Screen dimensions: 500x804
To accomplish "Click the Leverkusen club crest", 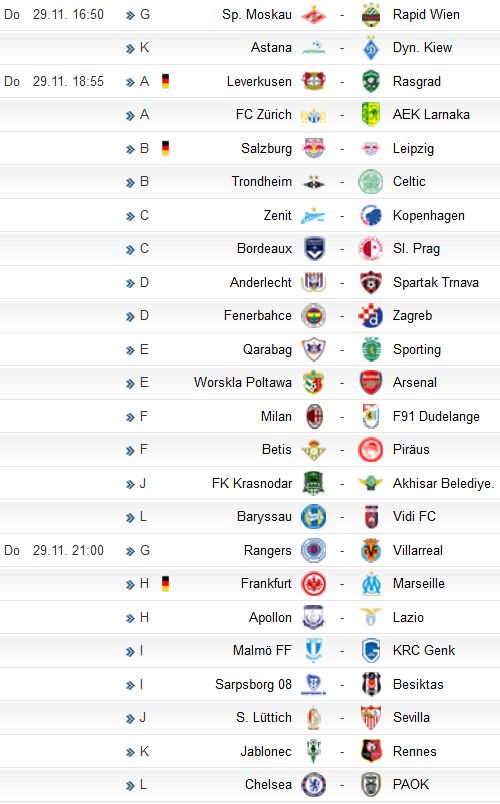I will point(313,82).
